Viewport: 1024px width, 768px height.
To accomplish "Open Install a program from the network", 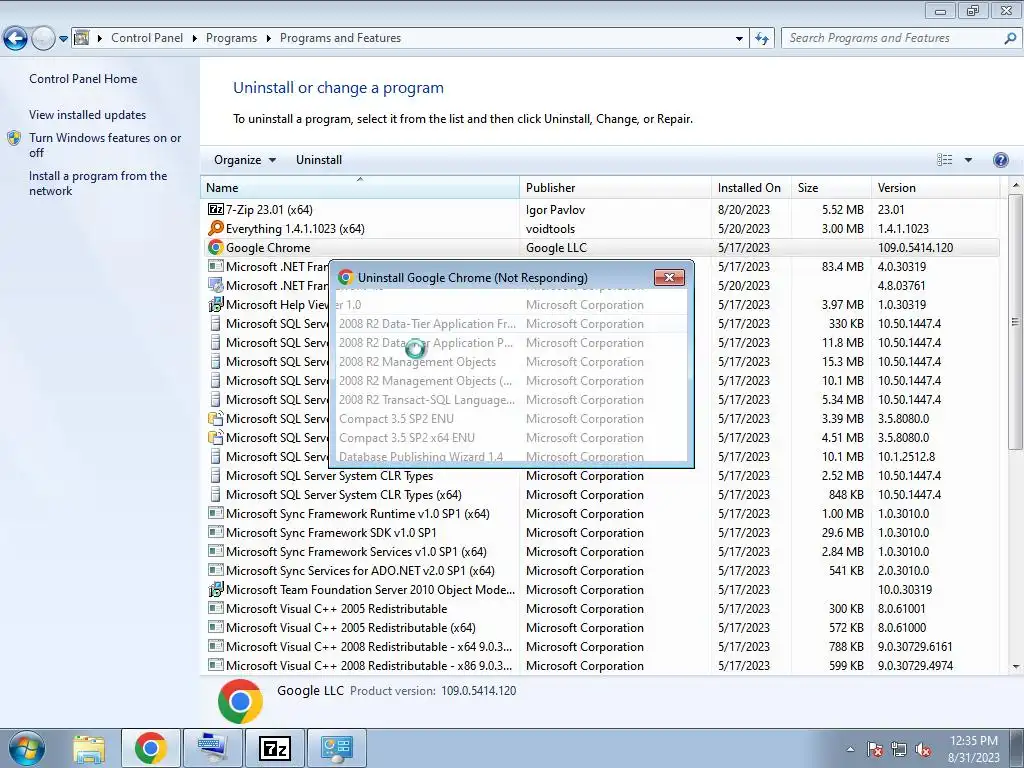I will 98,184.
